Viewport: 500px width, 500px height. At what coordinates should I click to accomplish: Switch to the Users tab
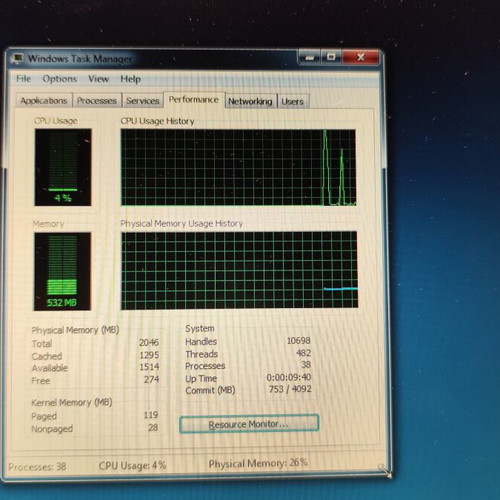[x=293, y=102]
